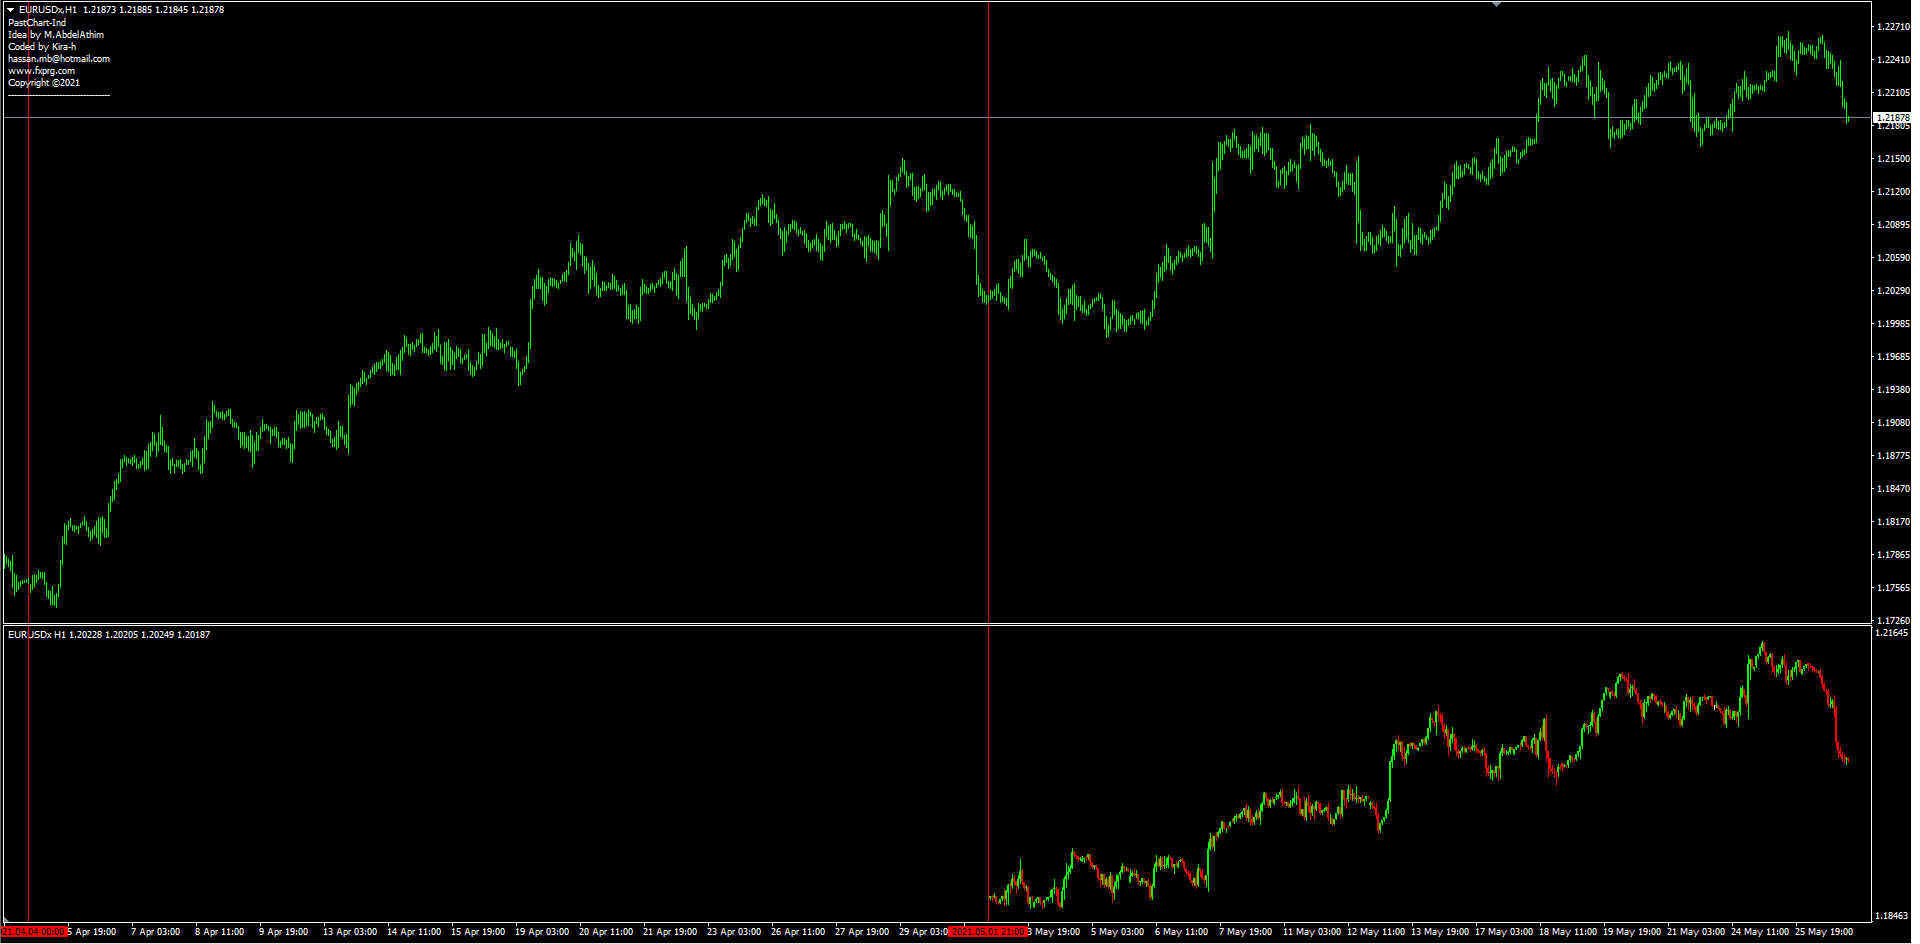Open the dropdown triangle beside EURUSDx,H1
The width and height of the screenshot is (1920, 944).
(x=11, y=10)
